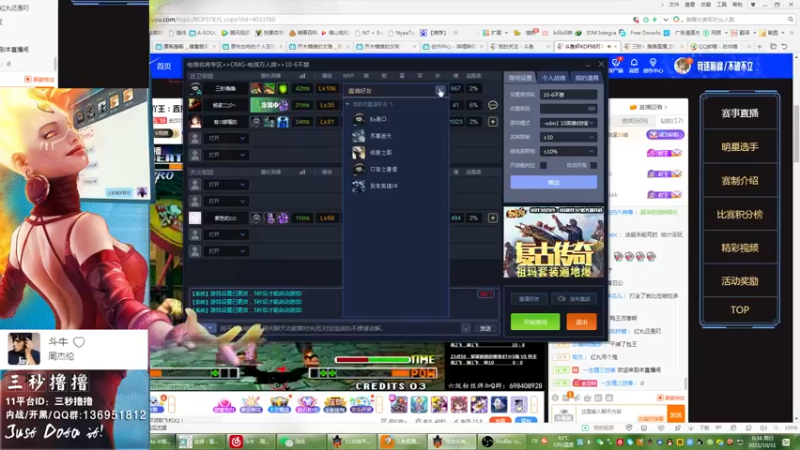The image size is (800, 450).
Task: Open second empty slot dropdown under team one
Action: click(x=226, y=155)
